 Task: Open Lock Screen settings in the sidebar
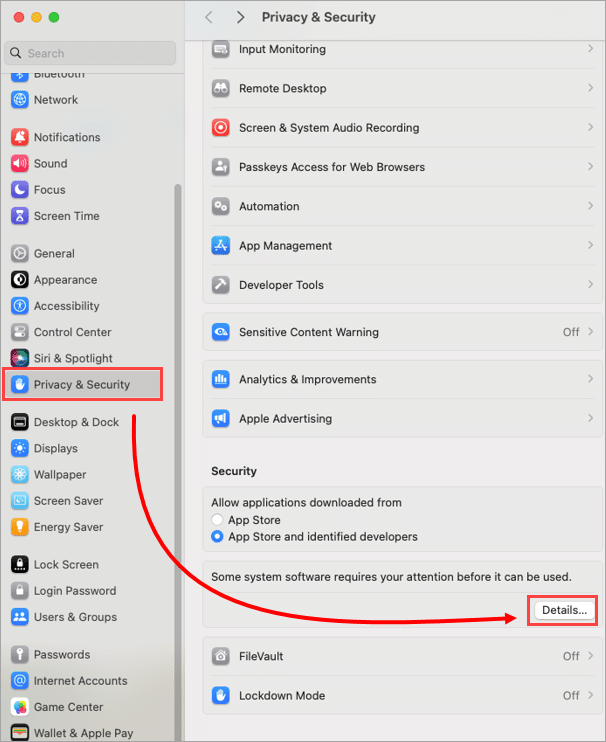click(x=55, y=565)
